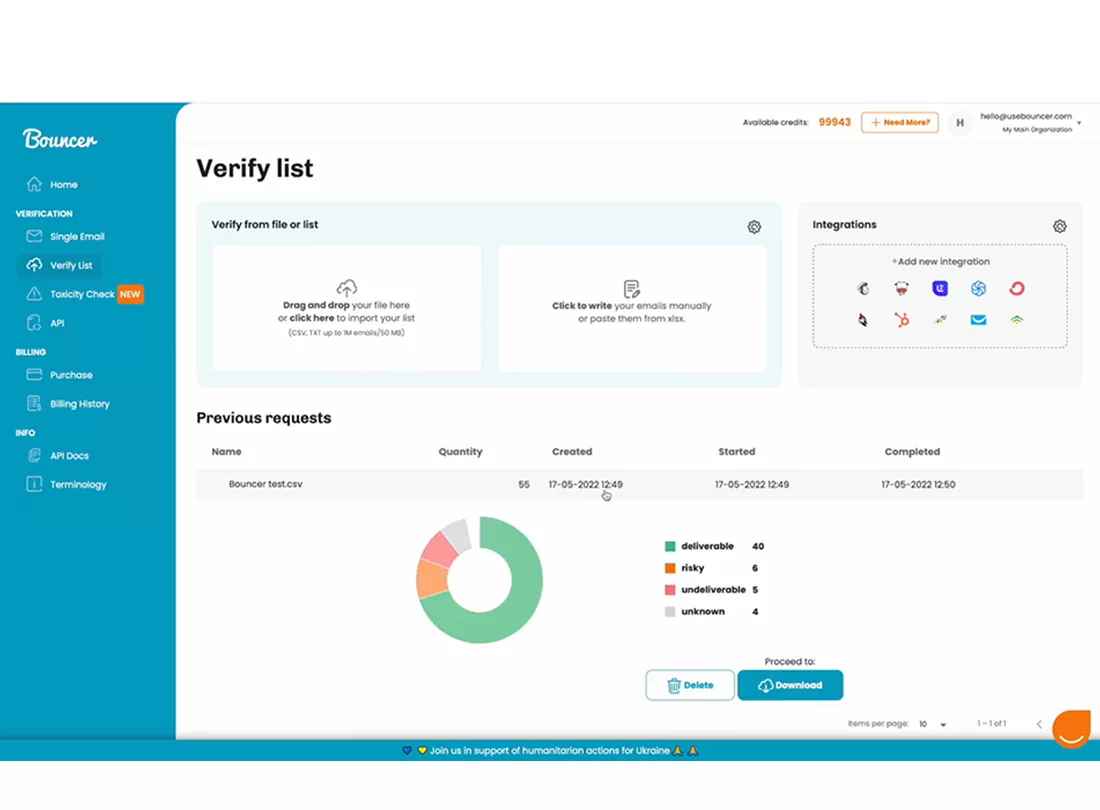Viewport: 1100px width, 810px height.
Task: Click the API icon in sidebar
Action: coord(34,323)
